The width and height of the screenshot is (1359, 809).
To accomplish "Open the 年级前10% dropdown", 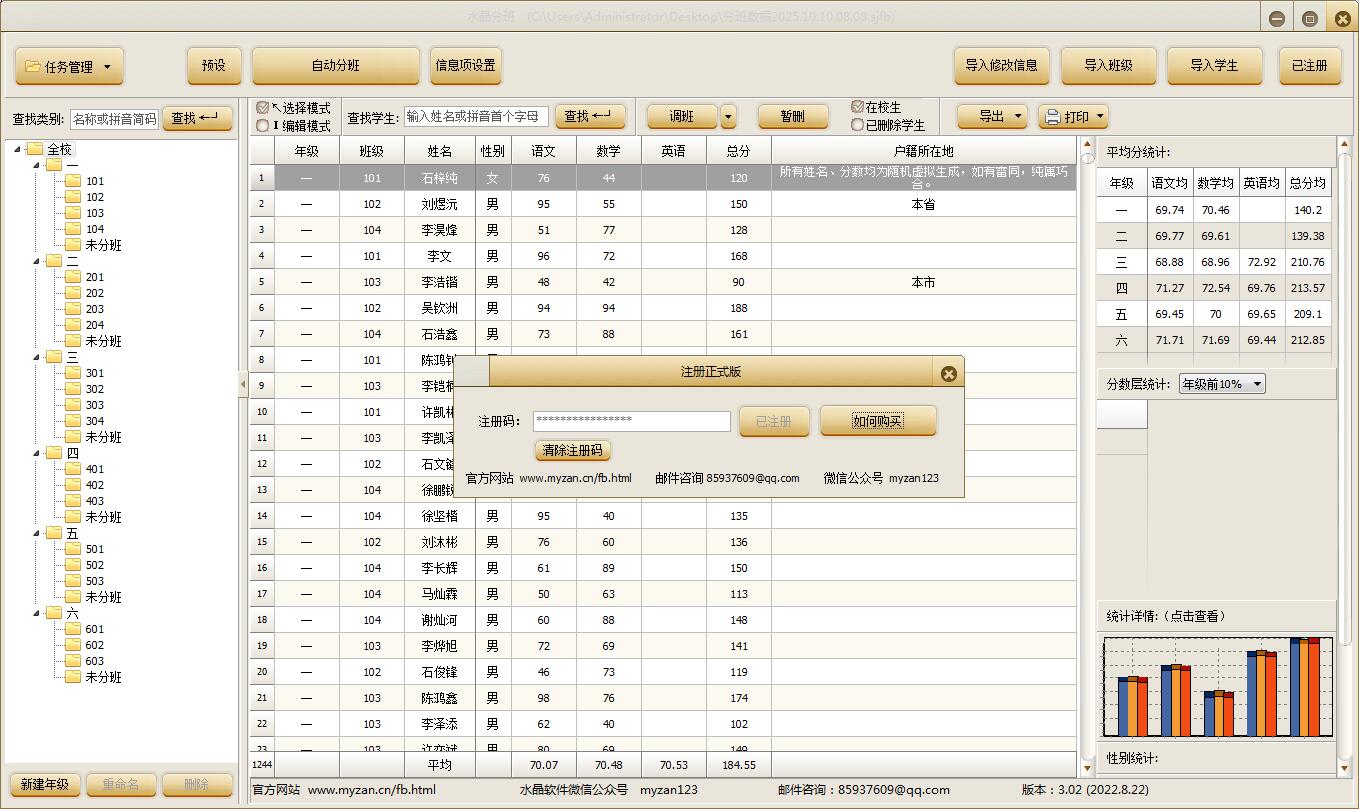I will 1221,384.
